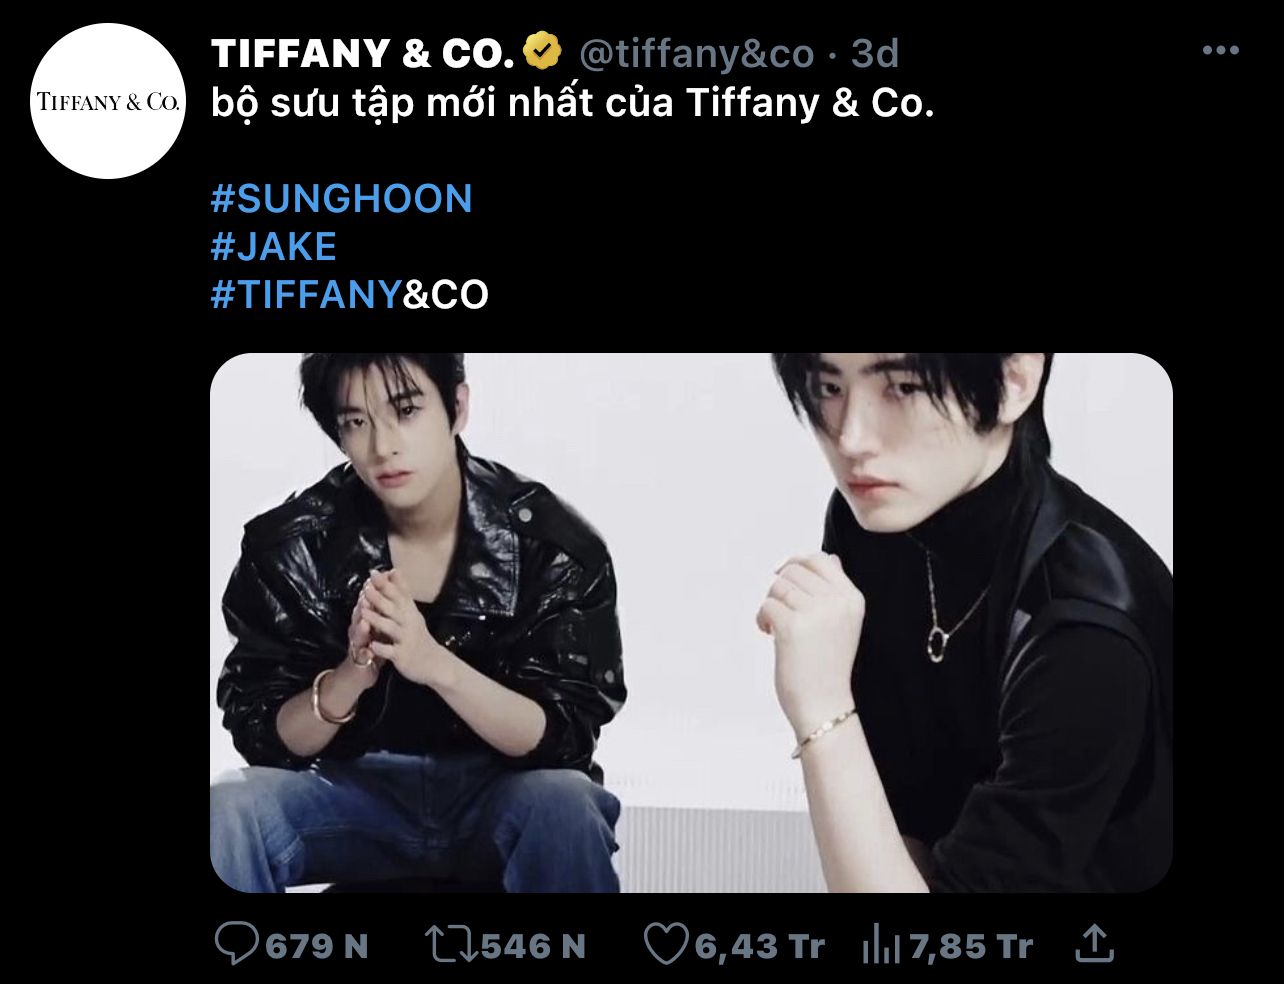
Task: Click the retweet arrows icon
Action: (x=451, y=944)
